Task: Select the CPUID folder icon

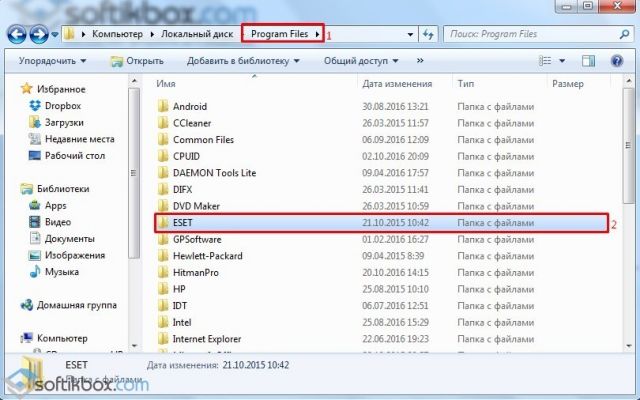Action: pos(163,156)
